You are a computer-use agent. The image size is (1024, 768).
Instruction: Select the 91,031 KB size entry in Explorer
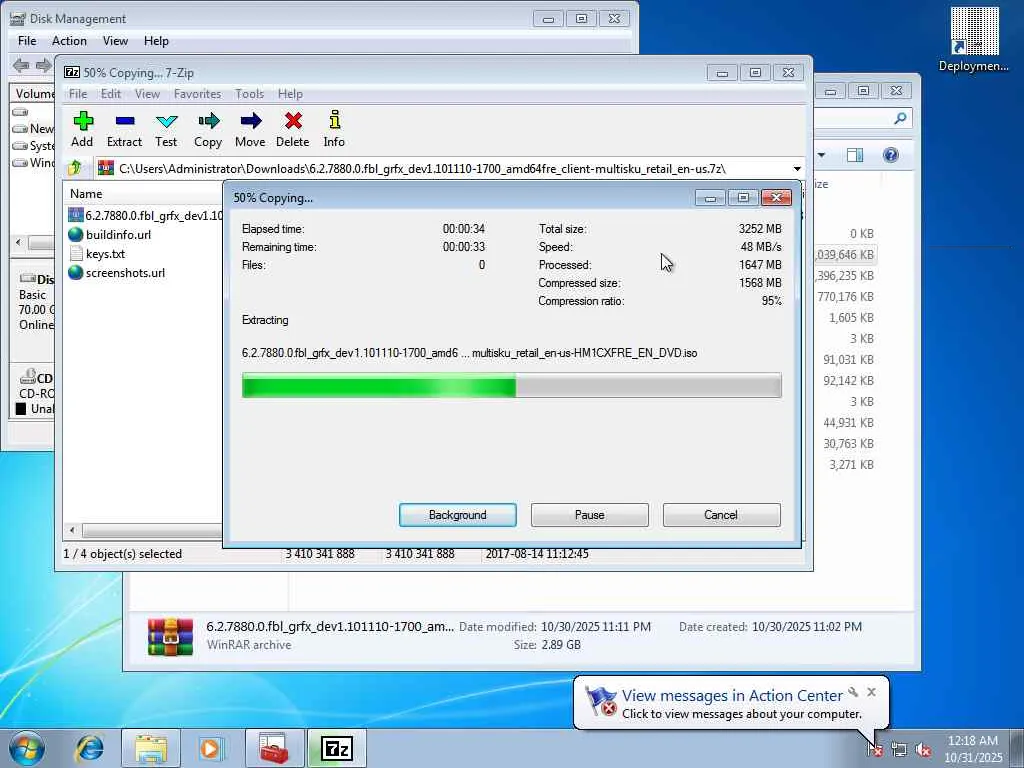(848, 360)
